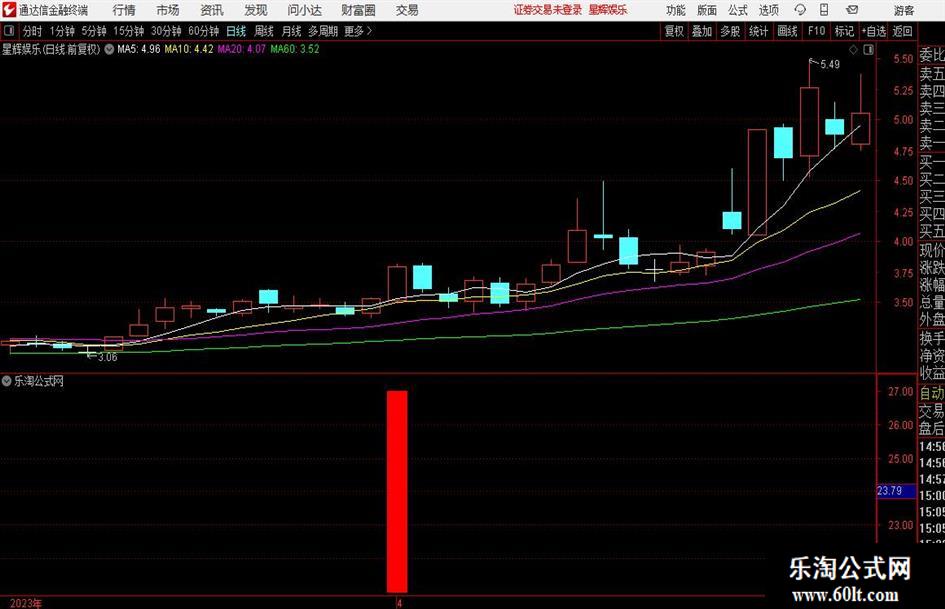Click the 多股 multi-stock button
This screenshot has height=609, width=945.
730,31
